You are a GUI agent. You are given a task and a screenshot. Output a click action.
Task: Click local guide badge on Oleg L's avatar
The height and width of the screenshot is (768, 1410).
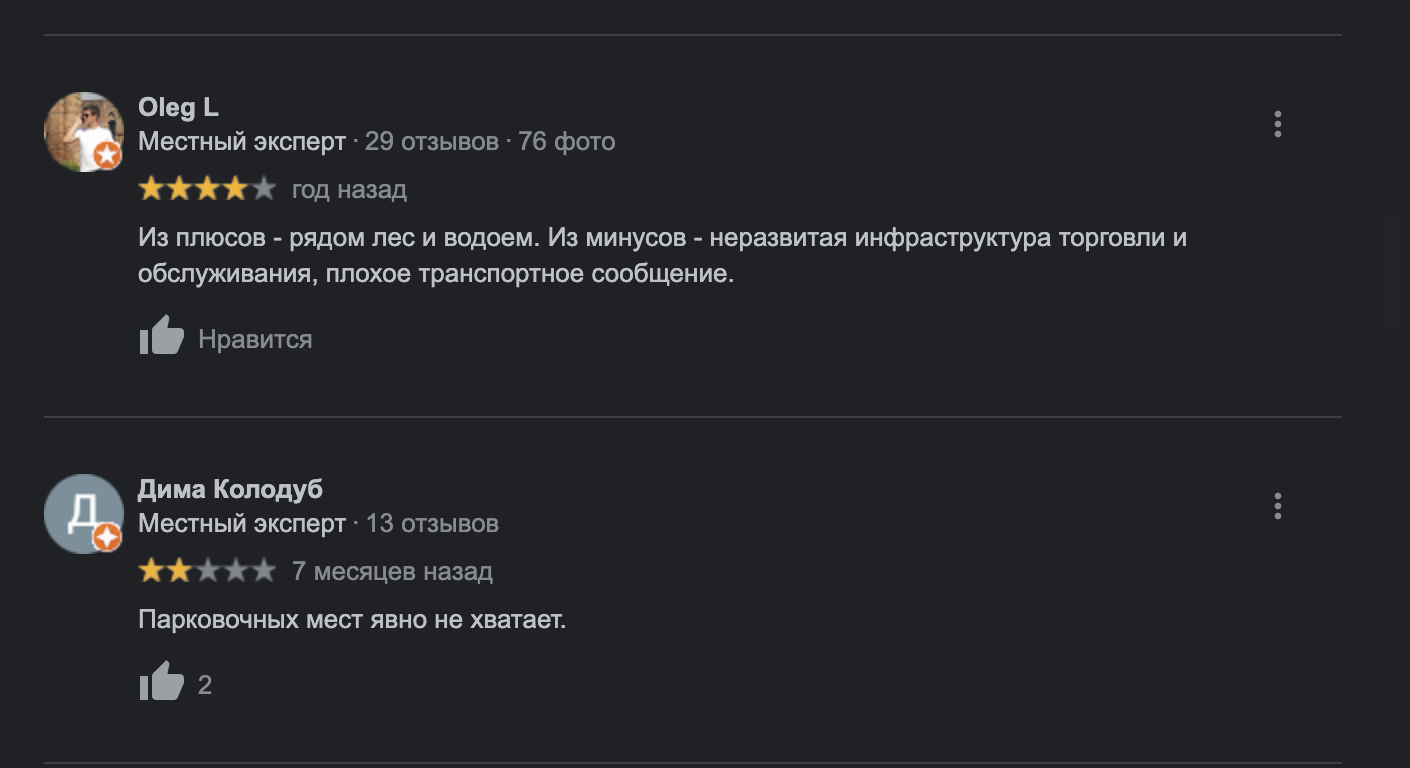(108, 155)
